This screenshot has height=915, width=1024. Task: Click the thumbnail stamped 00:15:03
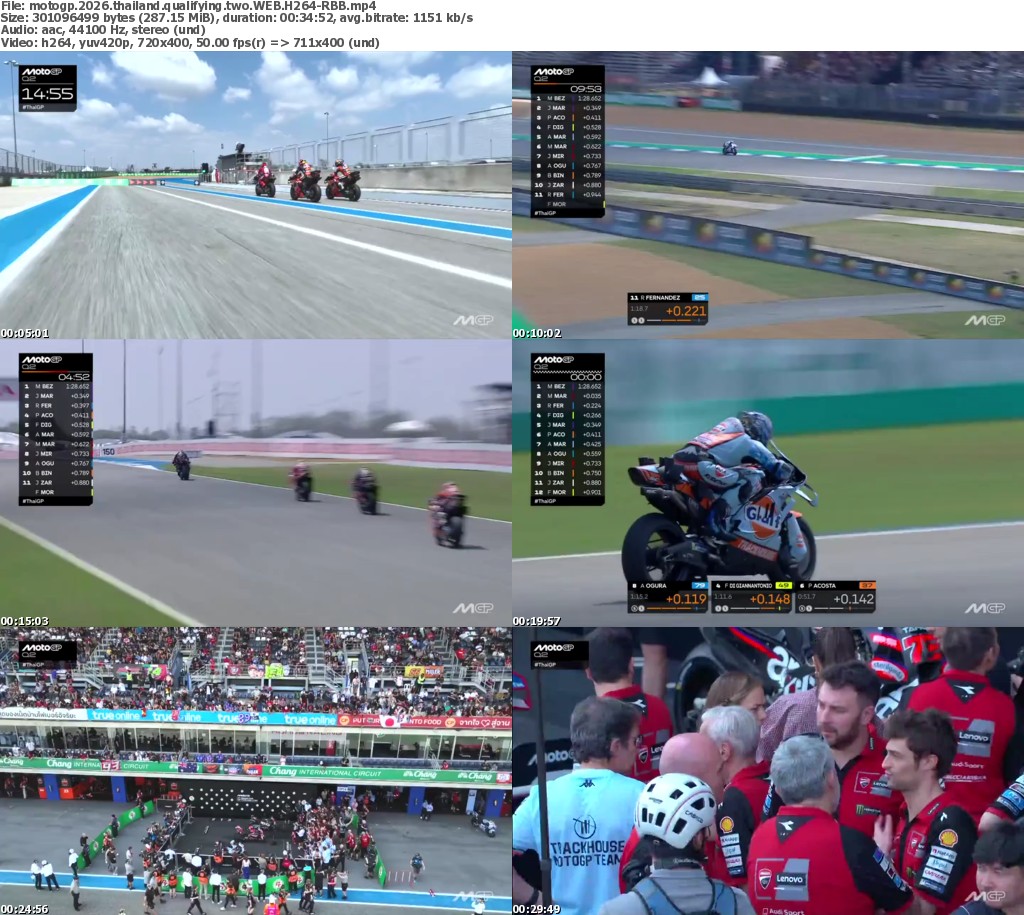pos(256,483)
